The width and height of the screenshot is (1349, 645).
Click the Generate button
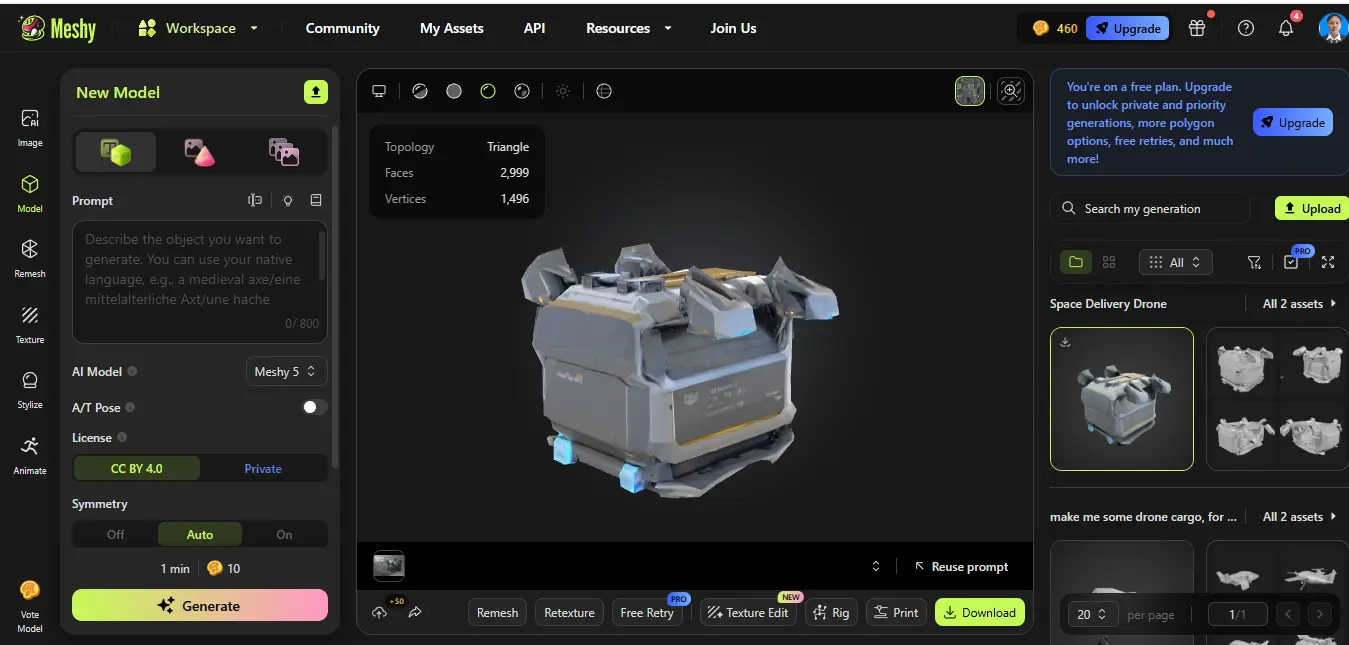199,605
